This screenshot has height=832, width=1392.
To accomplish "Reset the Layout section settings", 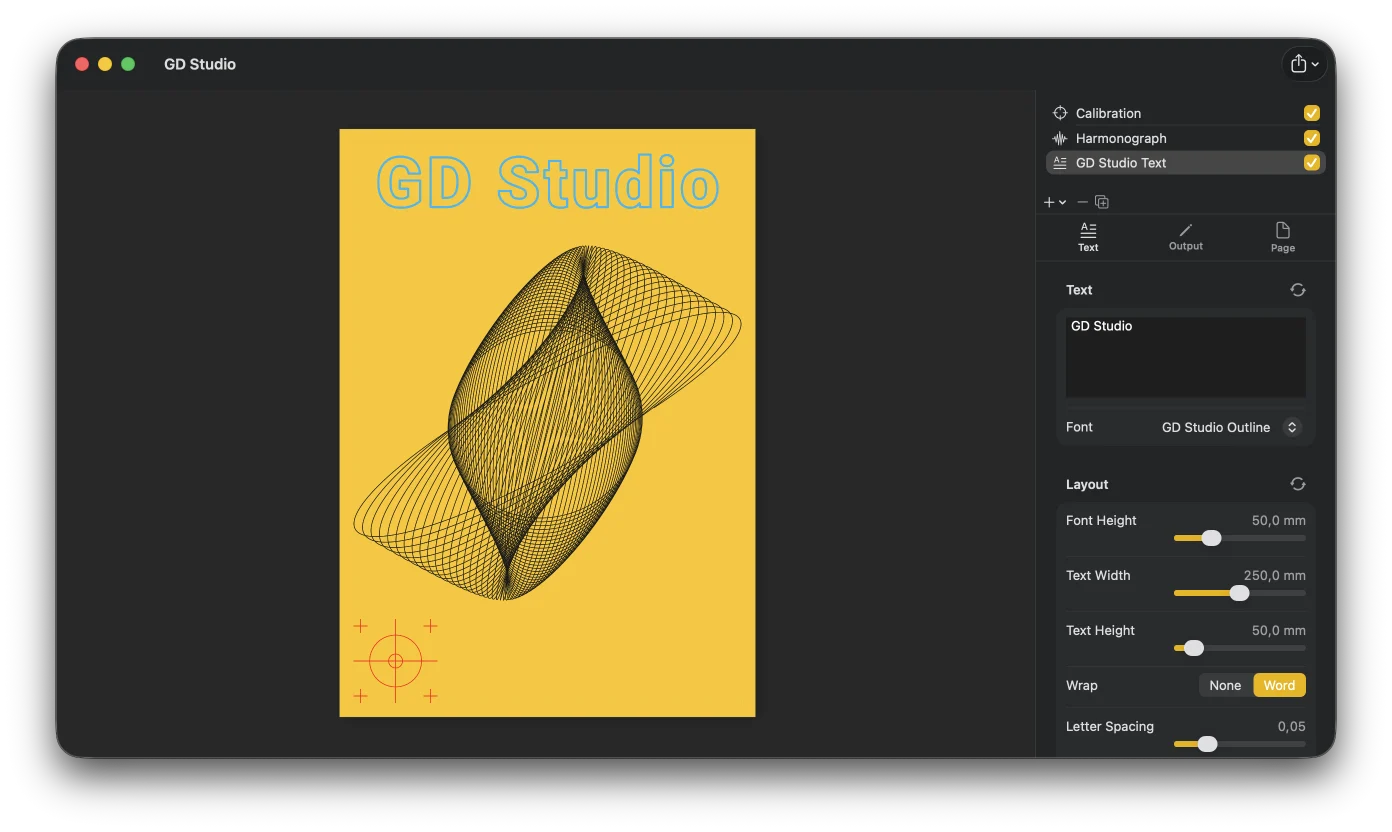I will [1298, 484].
